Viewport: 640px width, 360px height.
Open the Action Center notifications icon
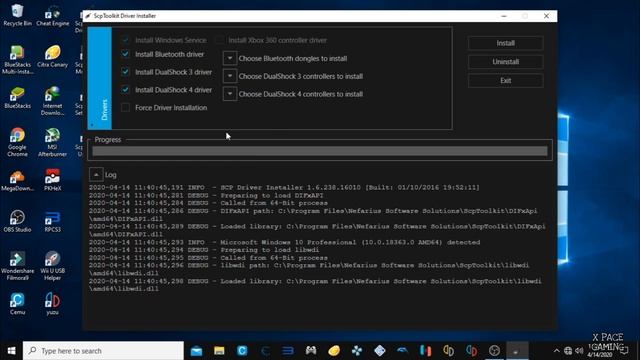(624, 351)
